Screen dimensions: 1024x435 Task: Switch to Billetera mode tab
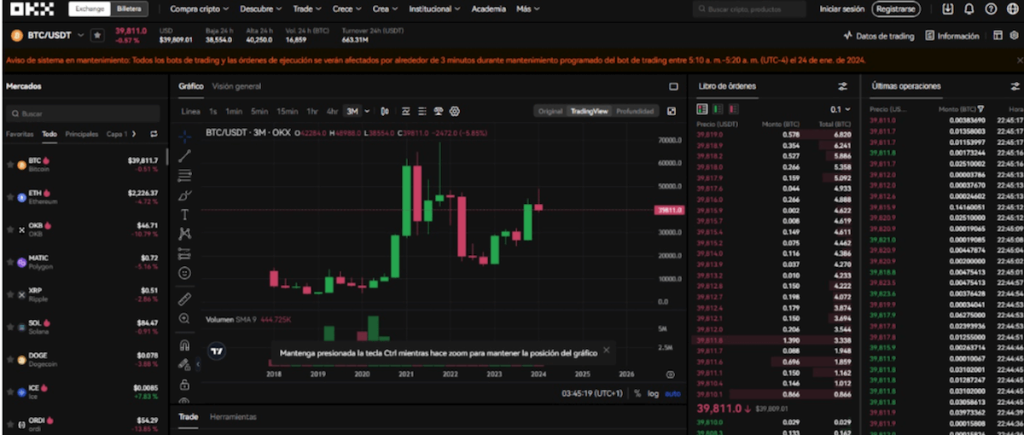tap(129, 9)
